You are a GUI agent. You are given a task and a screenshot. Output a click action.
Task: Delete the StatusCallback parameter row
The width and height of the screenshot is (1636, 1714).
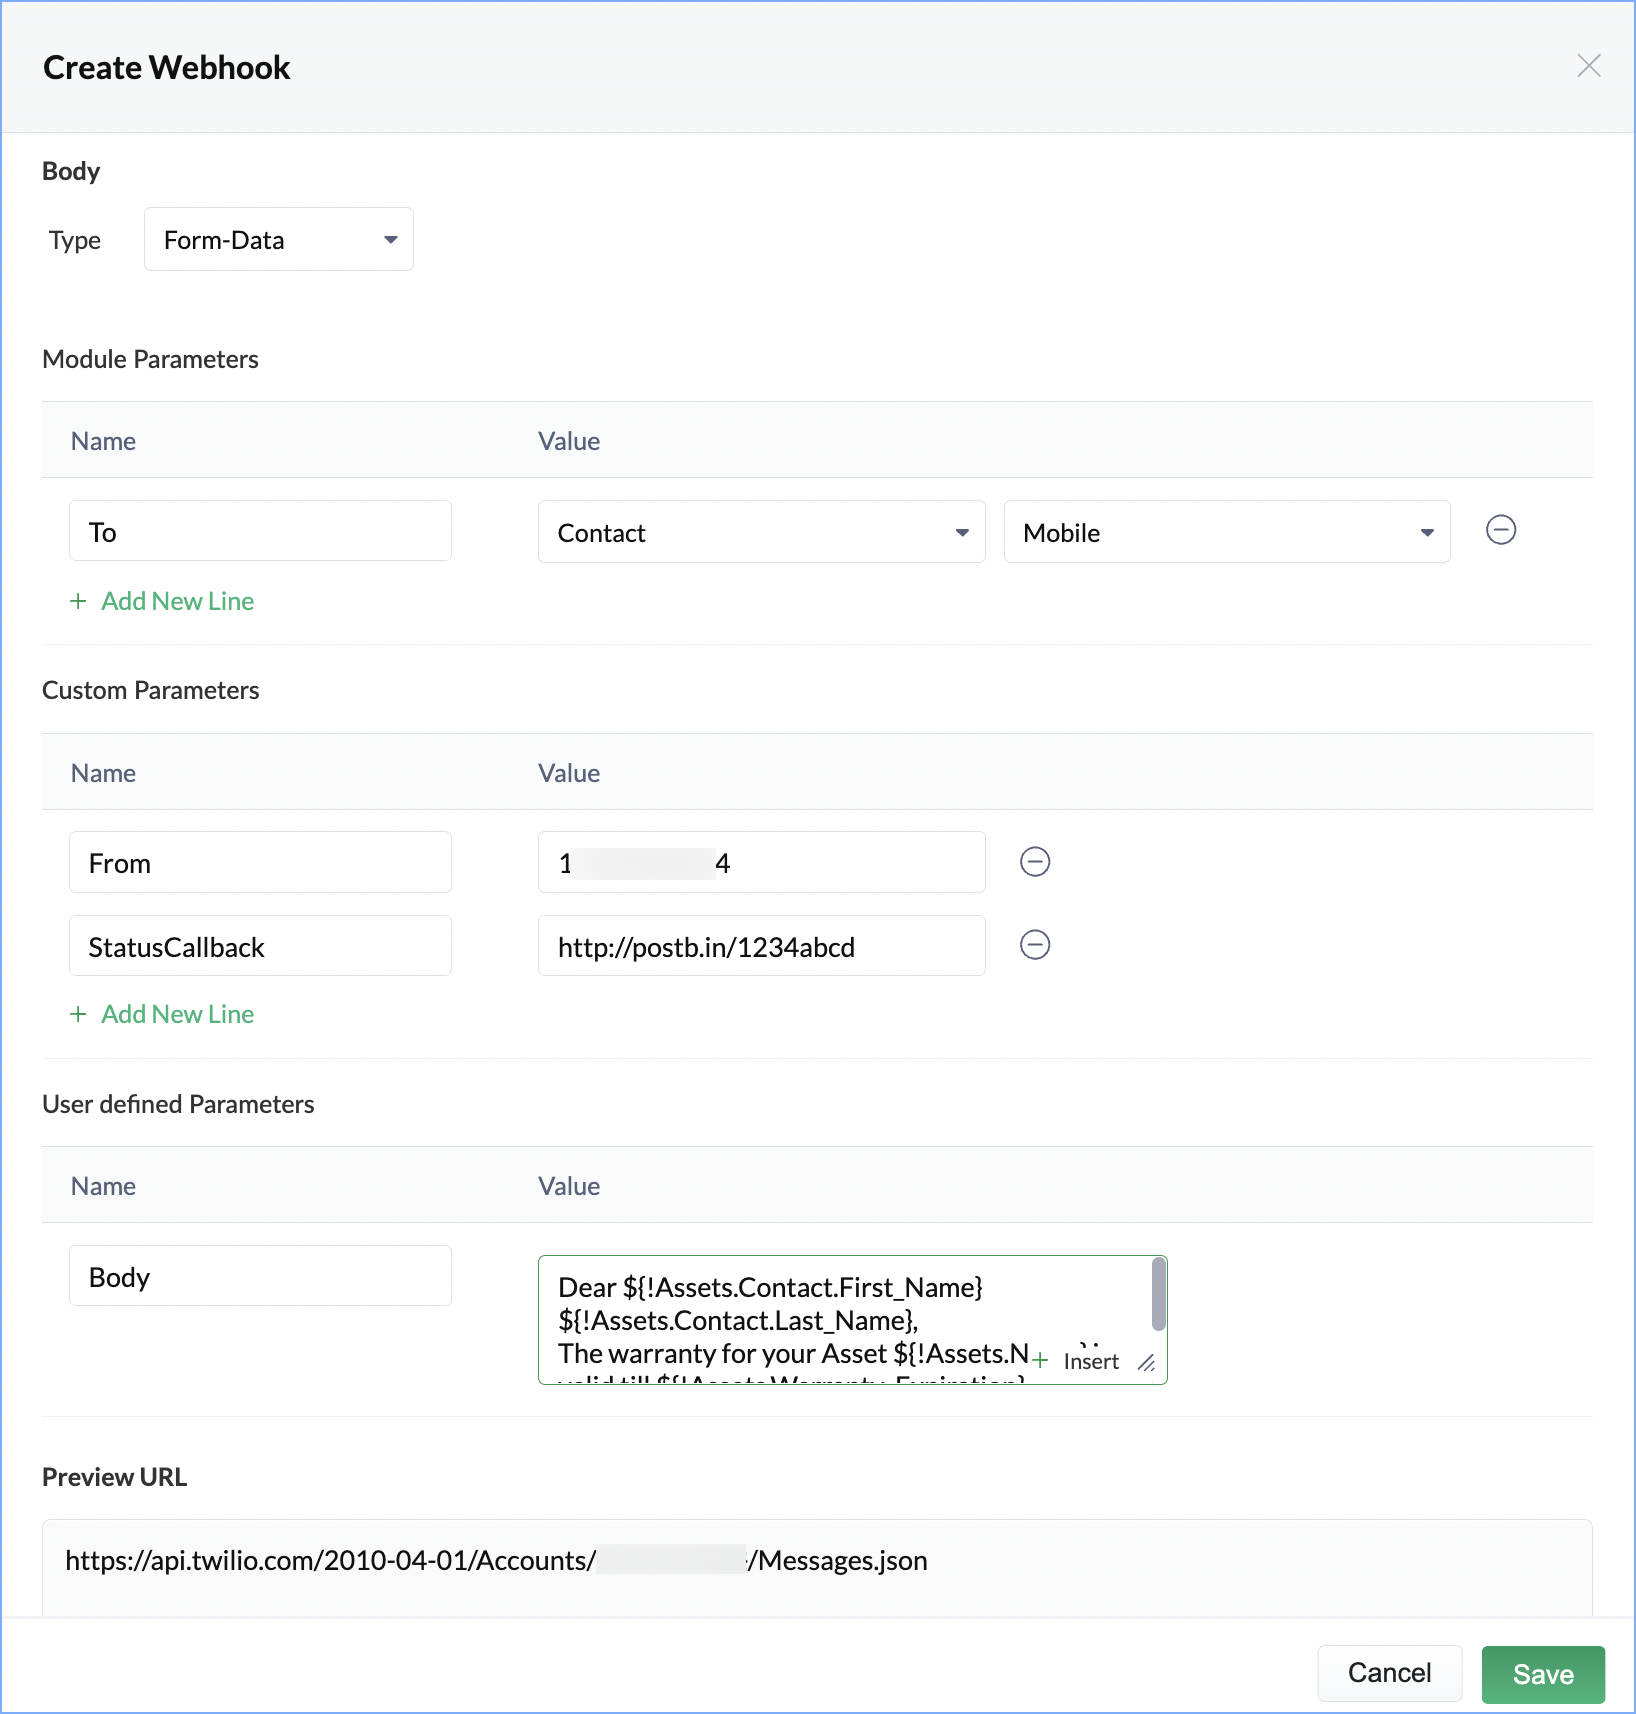pyautogui.click(x=1035, y=945)
